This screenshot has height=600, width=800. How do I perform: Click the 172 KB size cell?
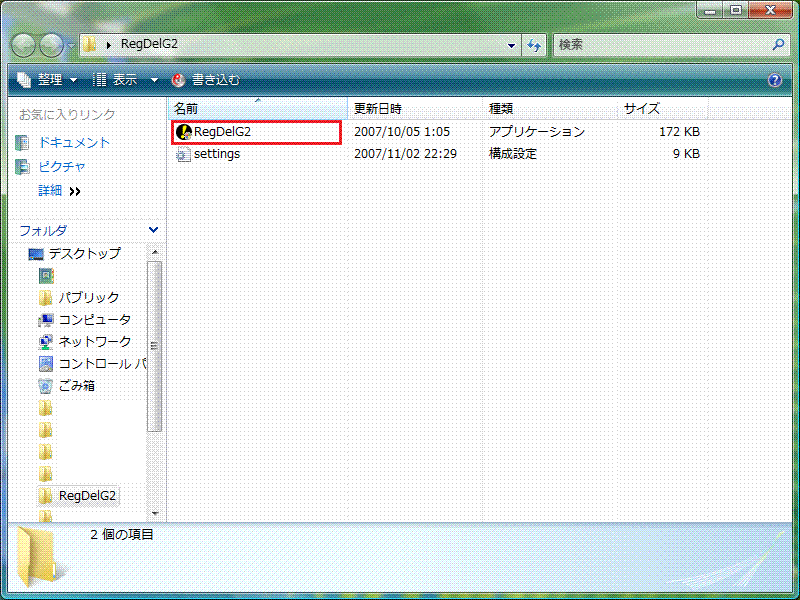(x=679, y=132)
